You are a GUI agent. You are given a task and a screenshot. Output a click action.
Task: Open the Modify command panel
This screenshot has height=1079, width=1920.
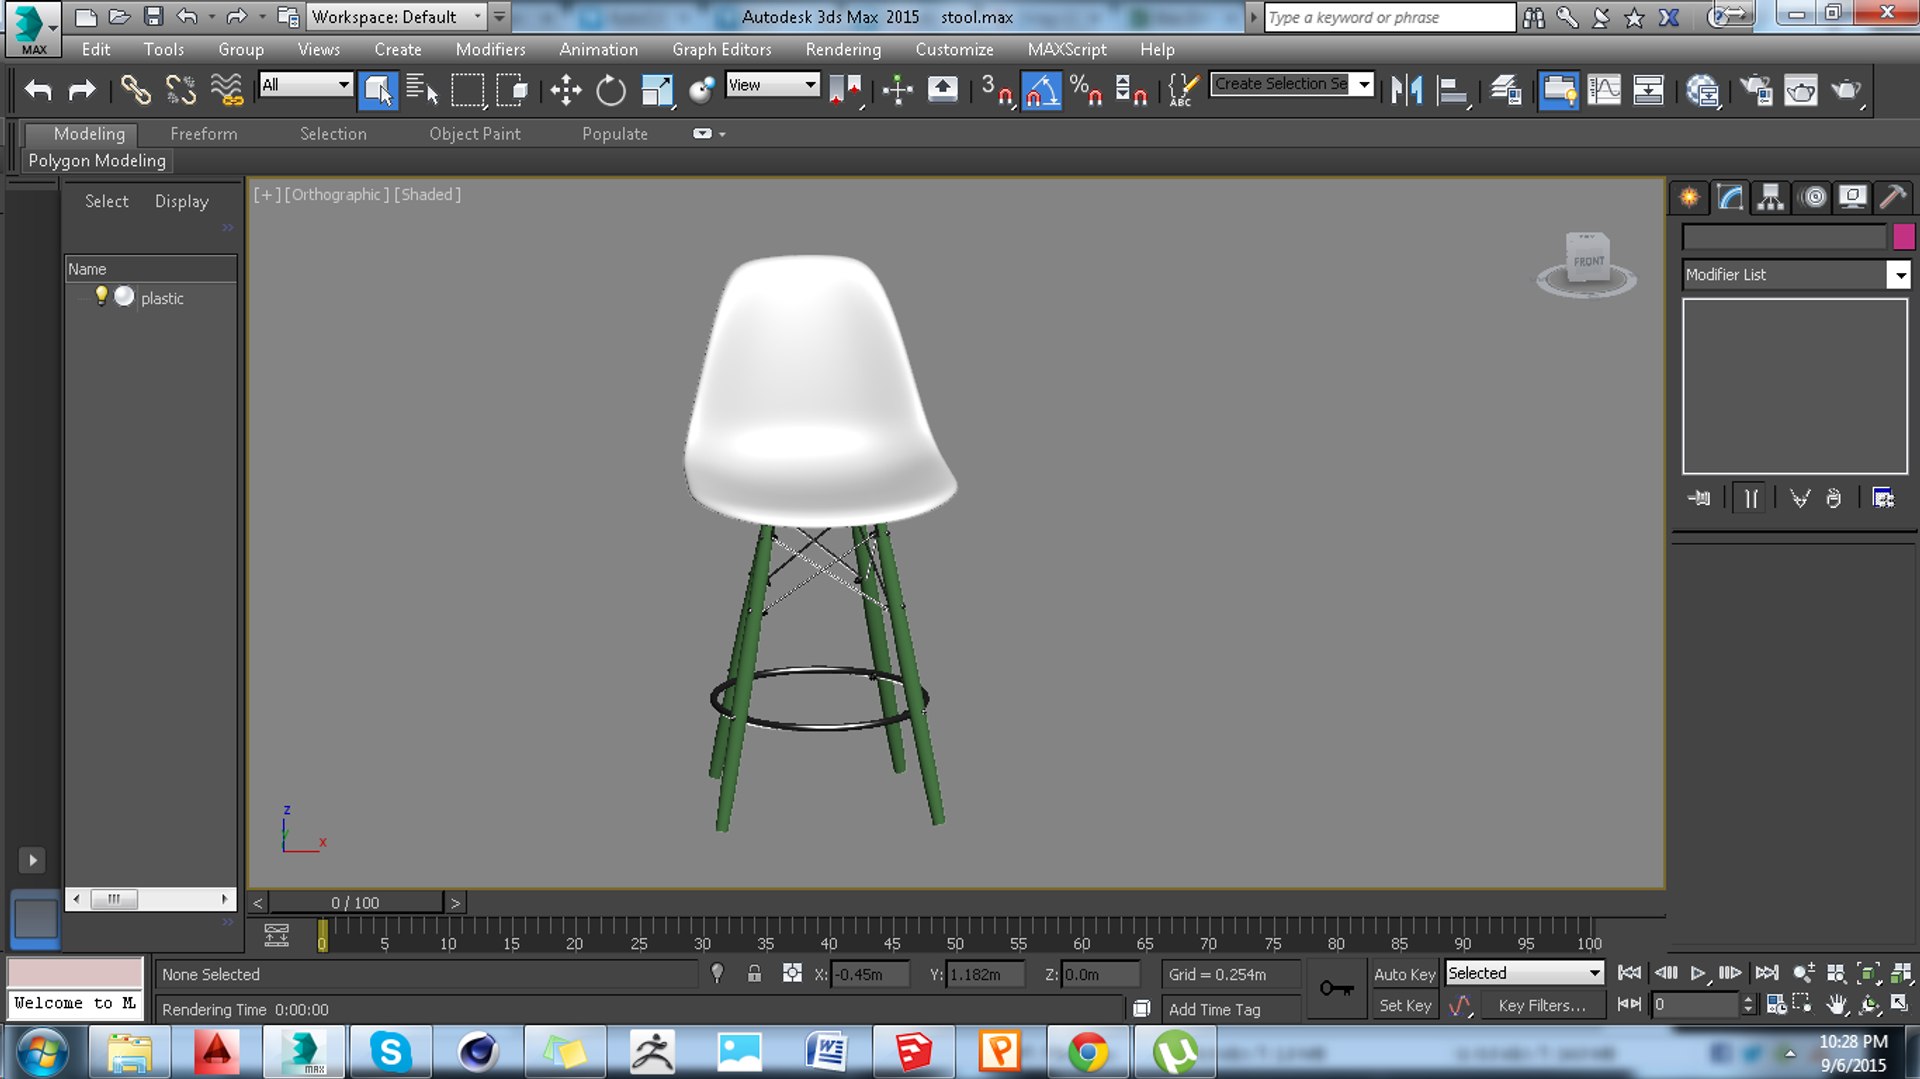(1730, 197)
